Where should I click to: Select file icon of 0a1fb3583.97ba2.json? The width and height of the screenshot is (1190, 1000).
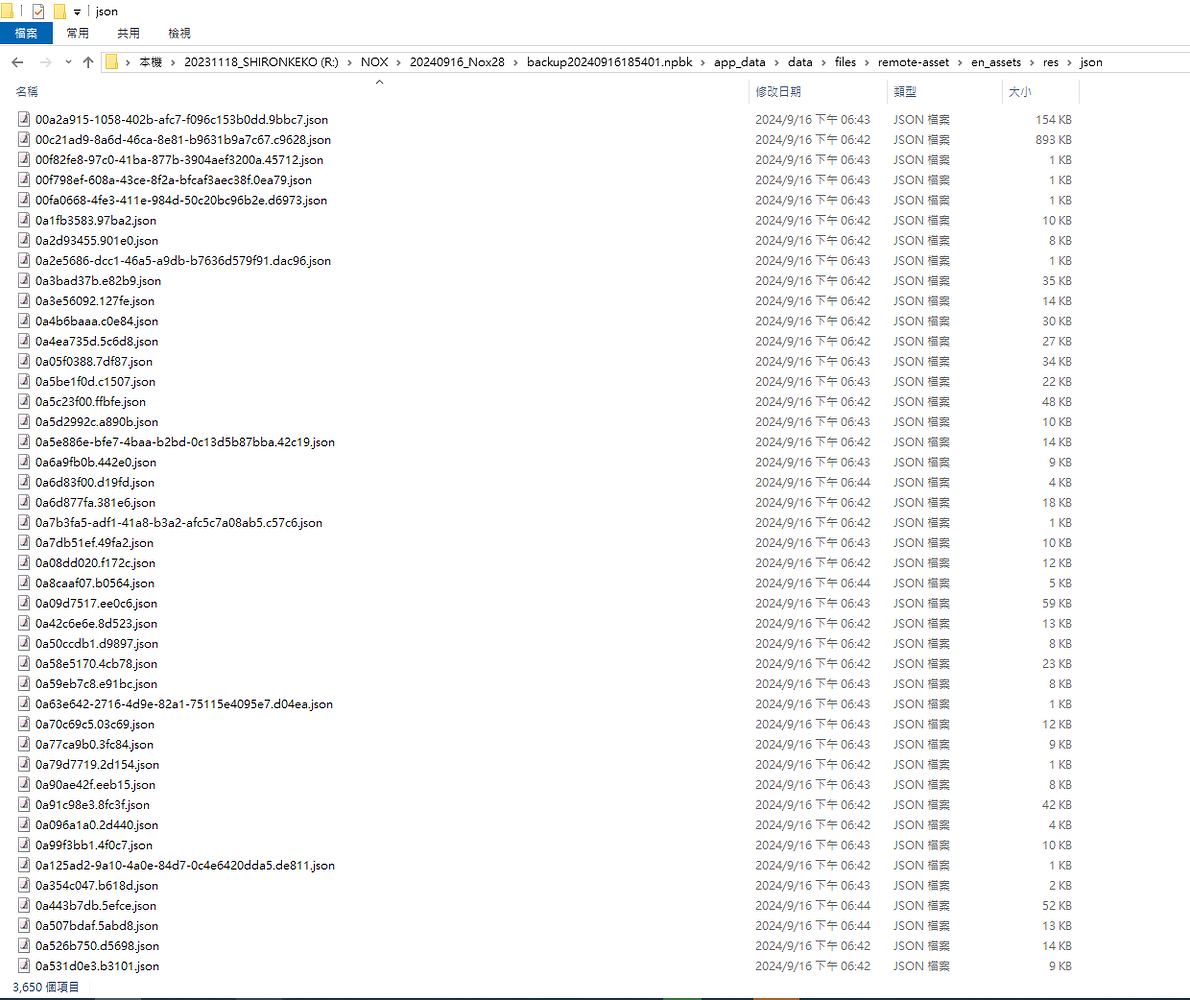(x=24, y=220)
